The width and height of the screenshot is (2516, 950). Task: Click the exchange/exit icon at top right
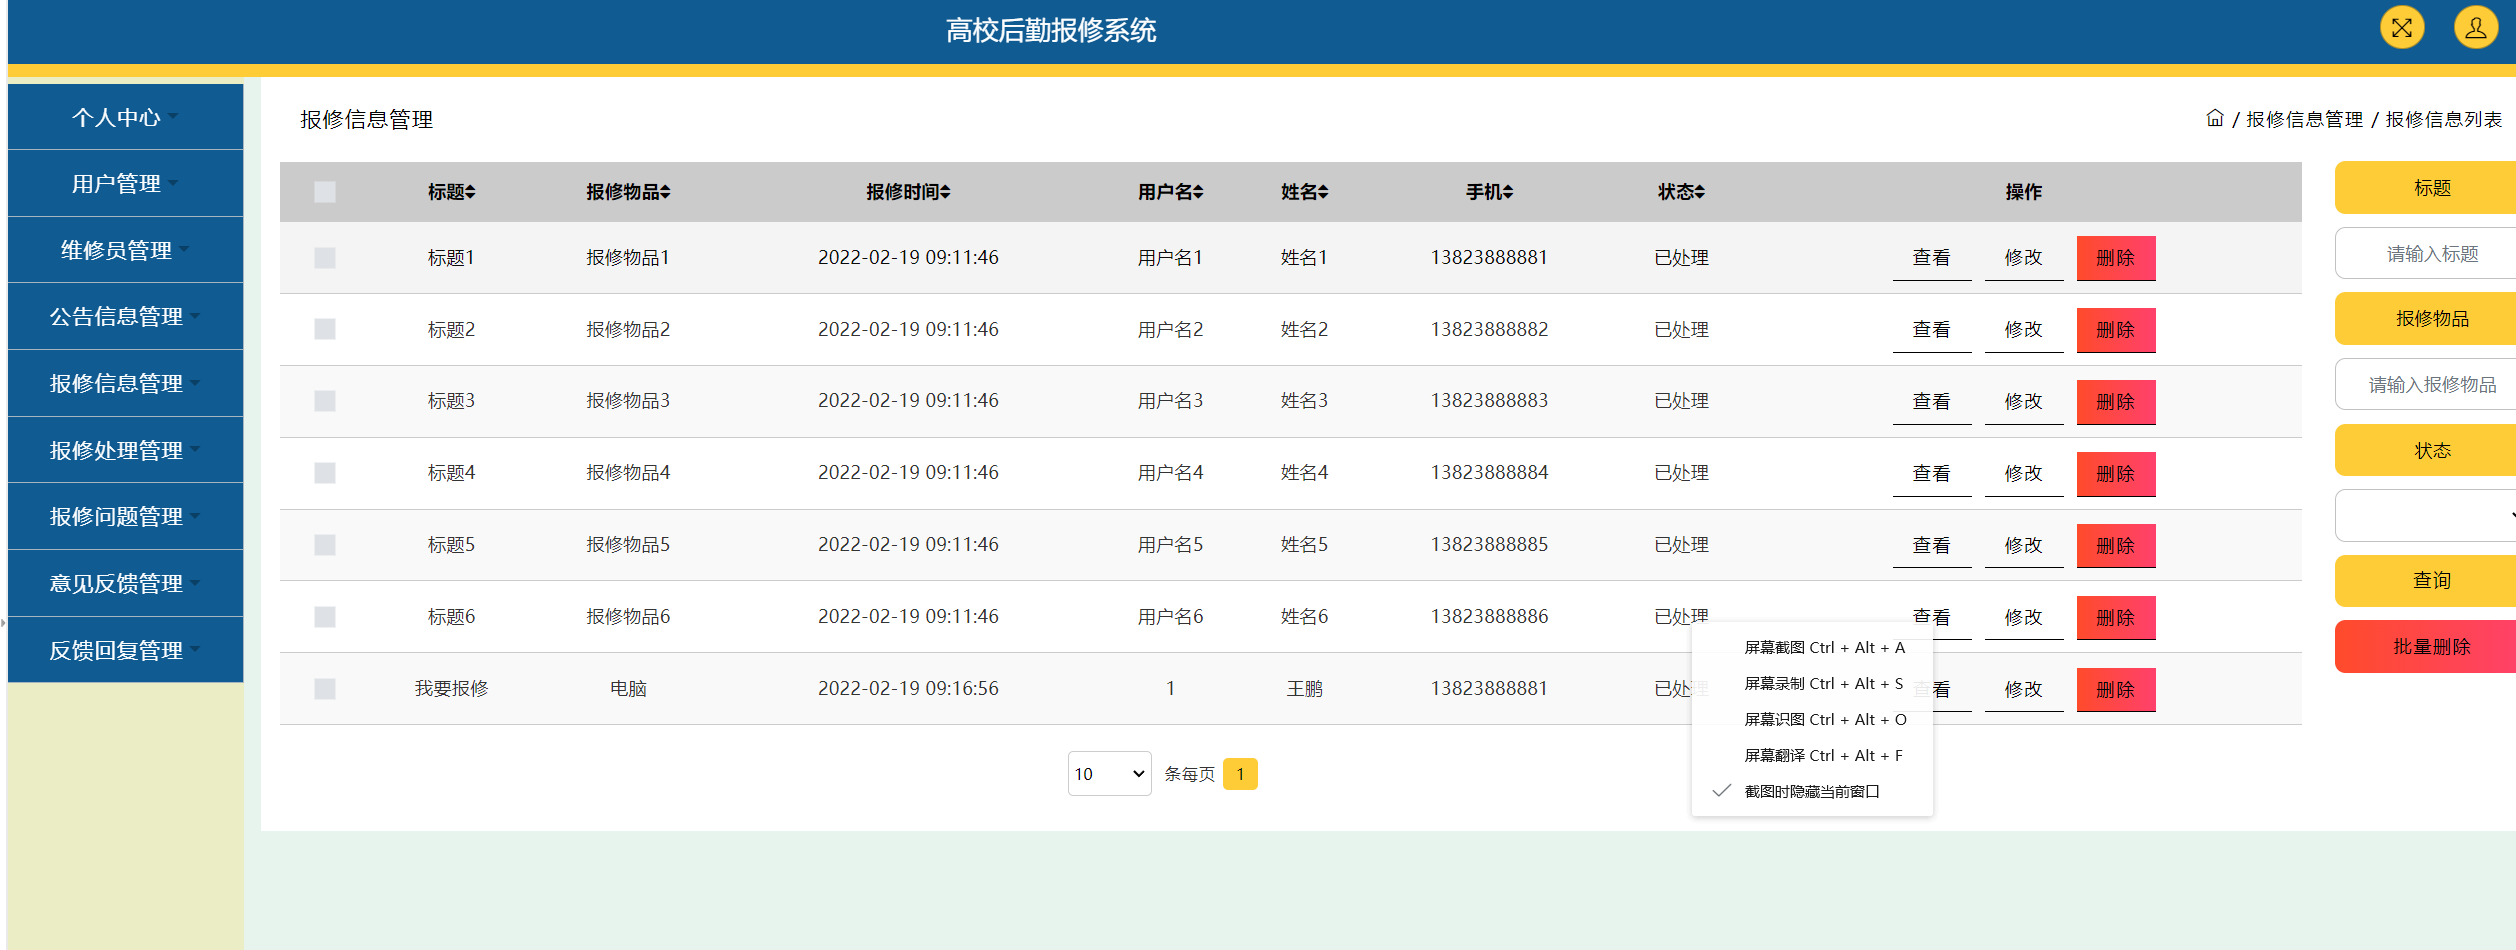(x=2401, y=27)
